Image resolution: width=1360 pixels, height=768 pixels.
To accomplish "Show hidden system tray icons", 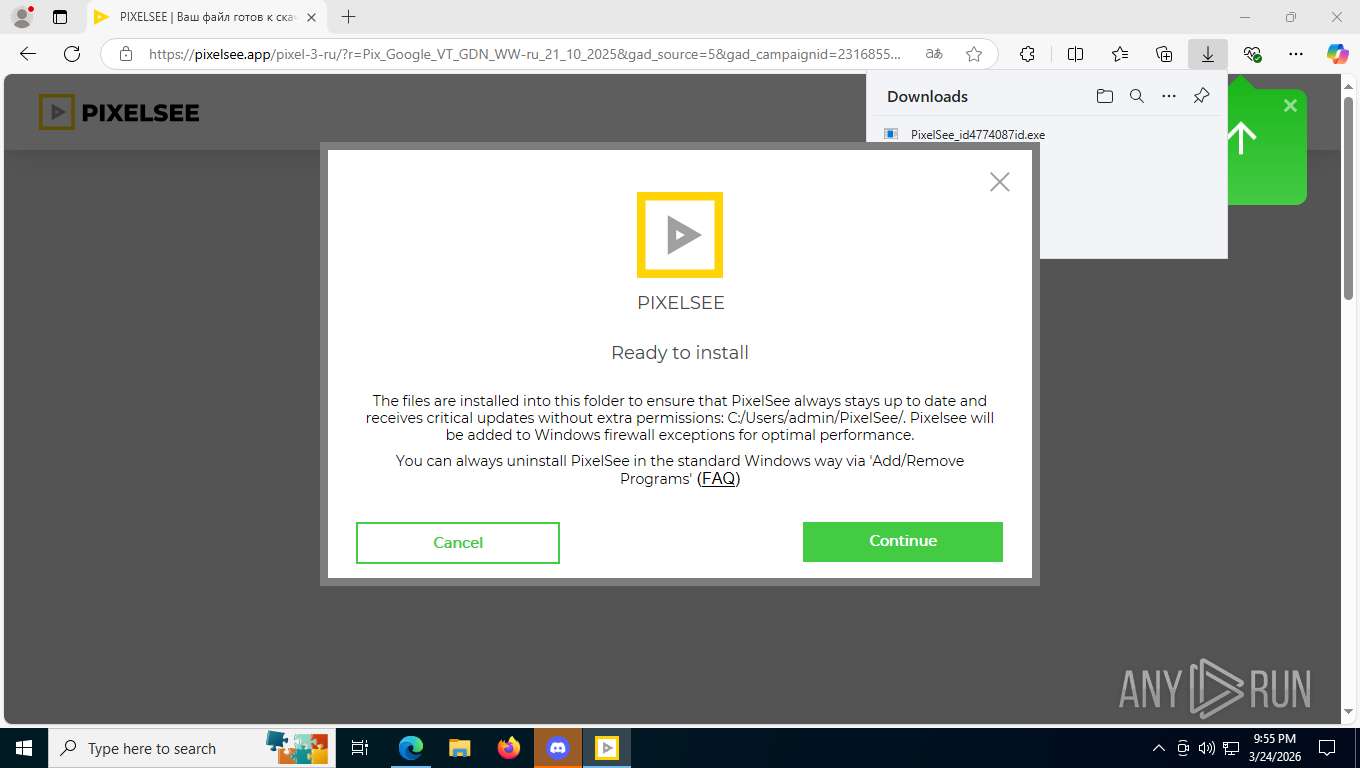I will click(1159, 748).
